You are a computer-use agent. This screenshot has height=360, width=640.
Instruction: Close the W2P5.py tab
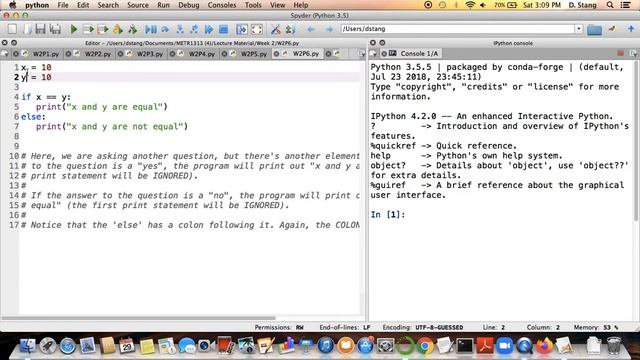pyautogui.click(x=224, y=53)
